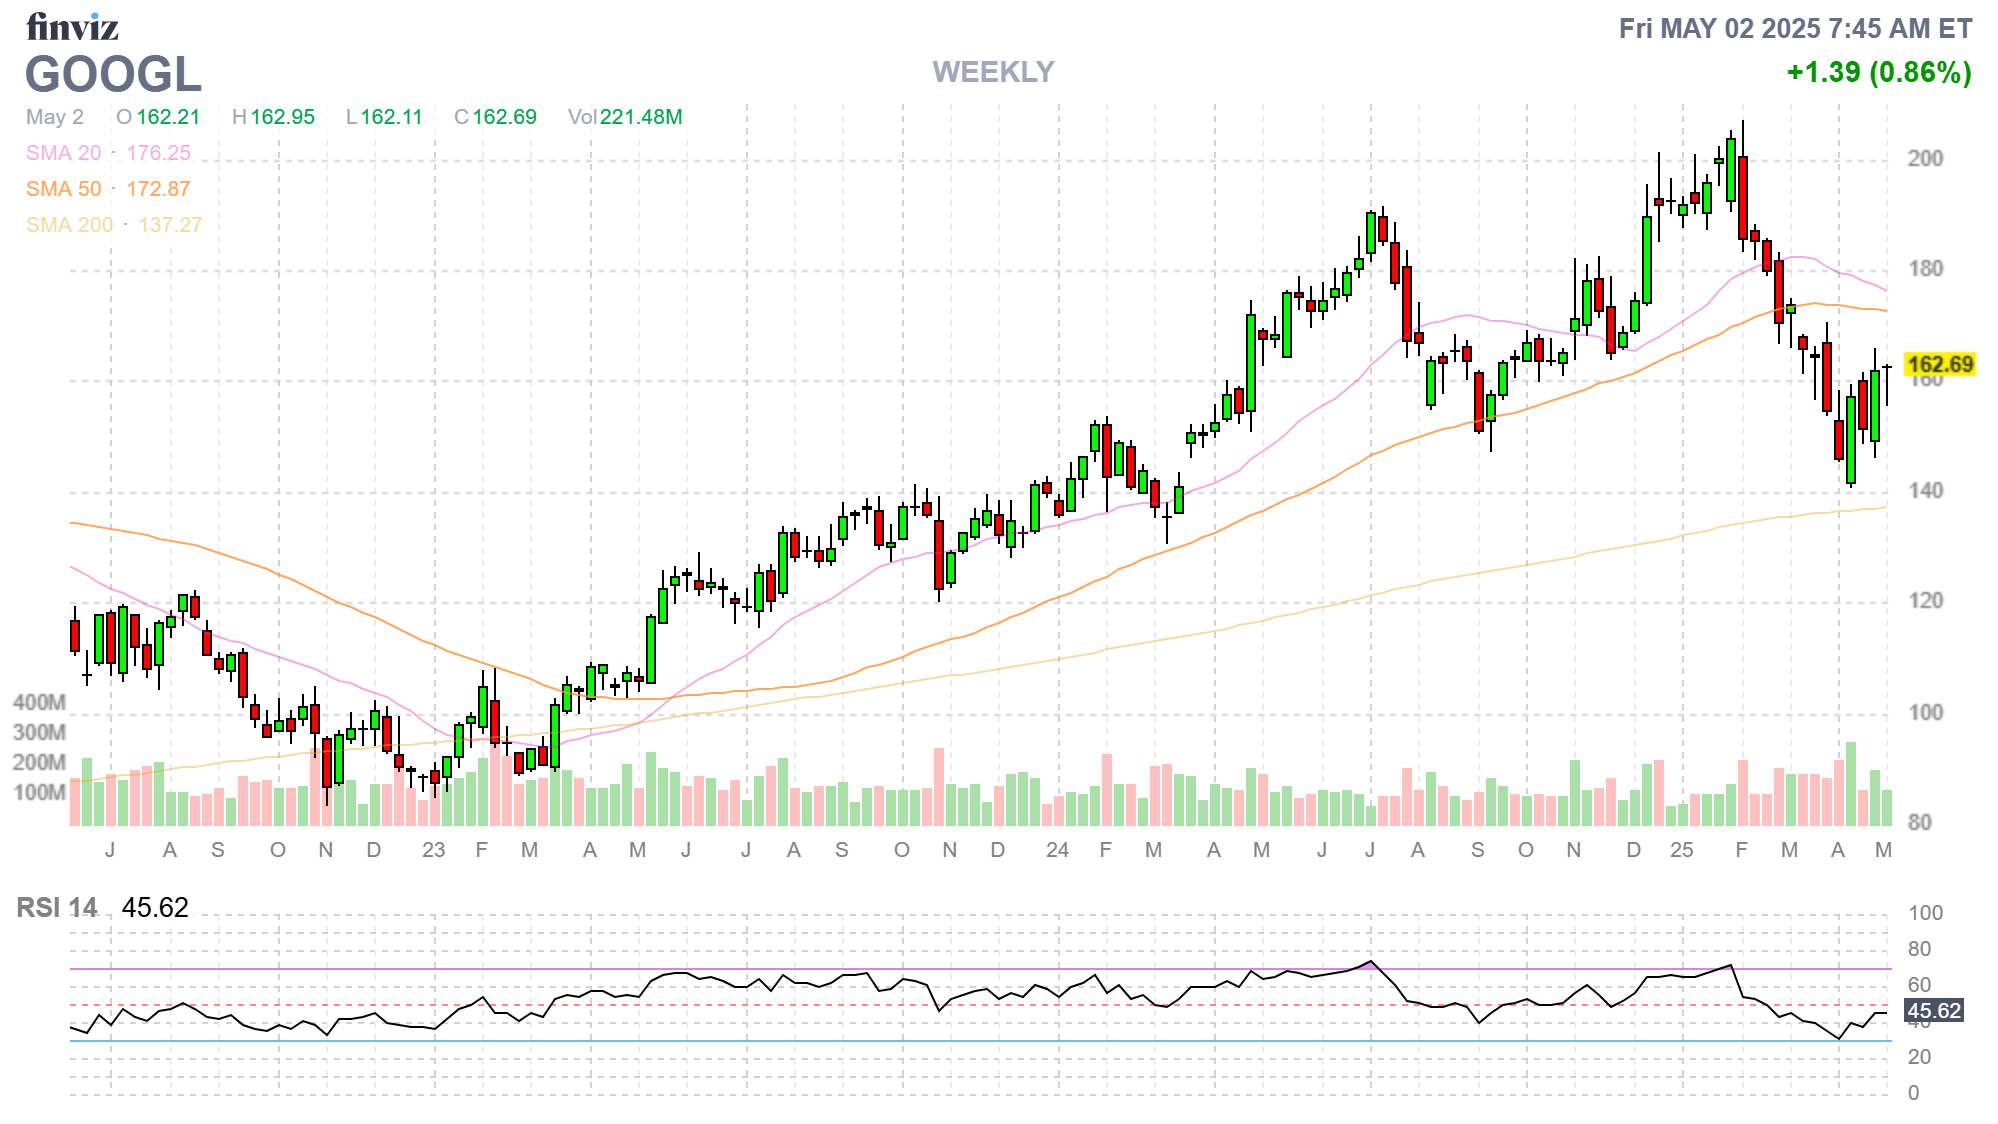Image resolution: width=1998 pixels, height=1124 pixels.
Task: Click the 200 price level label
Action: [x=1925, y=158]
